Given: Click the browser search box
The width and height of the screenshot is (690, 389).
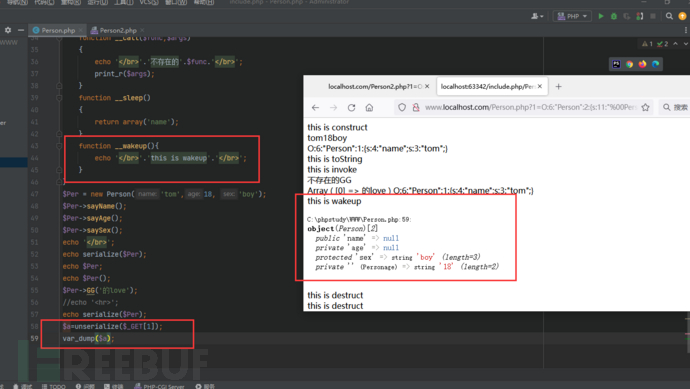Looking at the screenshot, I should [675, 107].
